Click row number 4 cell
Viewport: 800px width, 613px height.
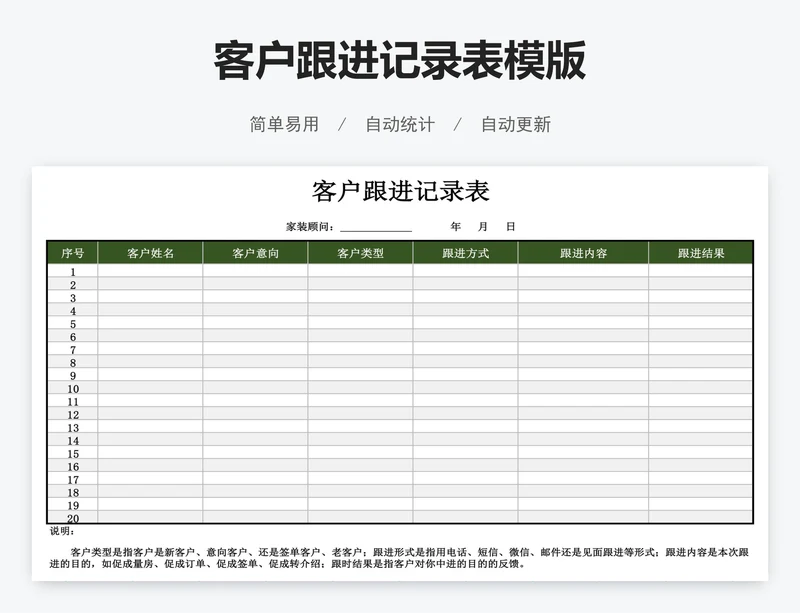coord(72,310)
